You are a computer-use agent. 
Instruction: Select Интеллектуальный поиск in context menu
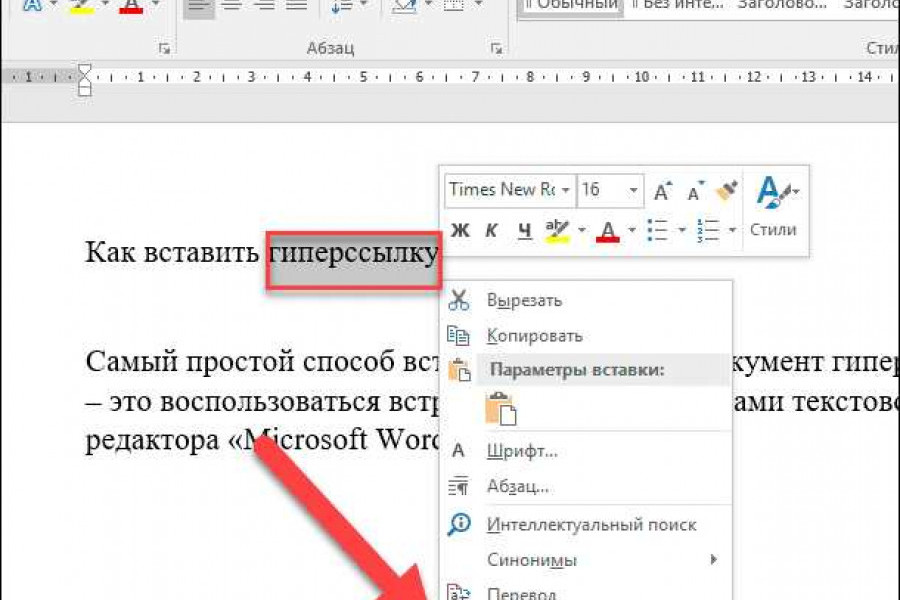tap(591, 525)
